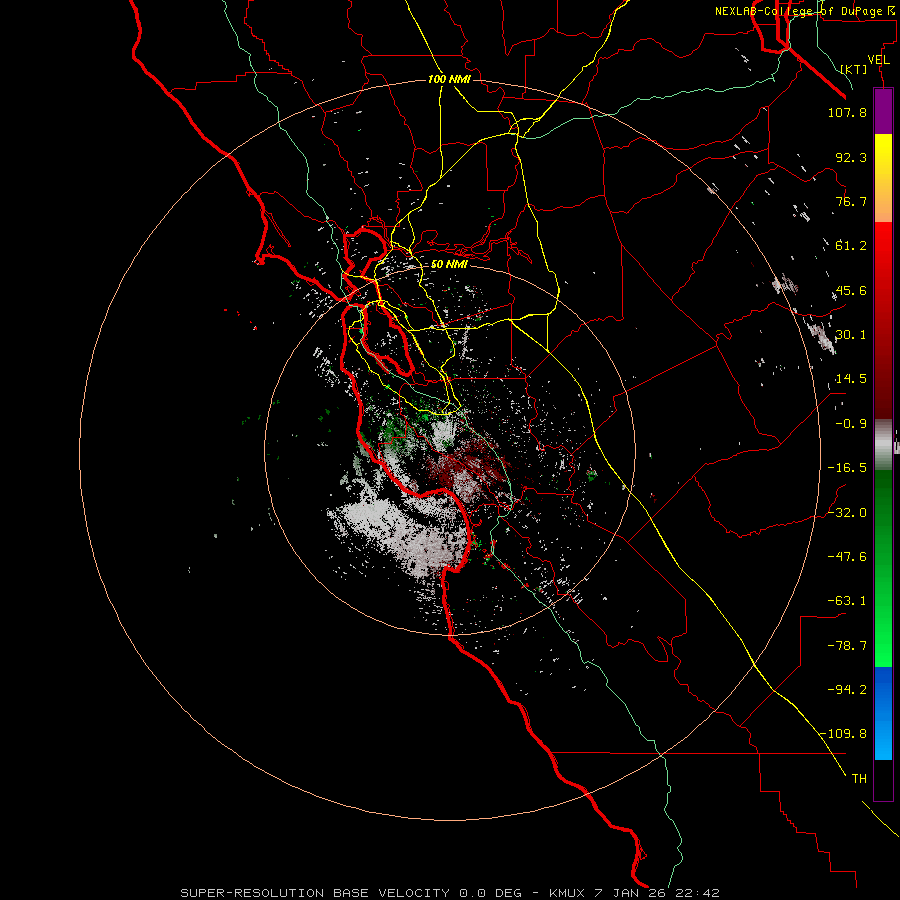Pick the gray near-zero color bar segment
This screenshot has width=900, height=900.
[883, 445]
